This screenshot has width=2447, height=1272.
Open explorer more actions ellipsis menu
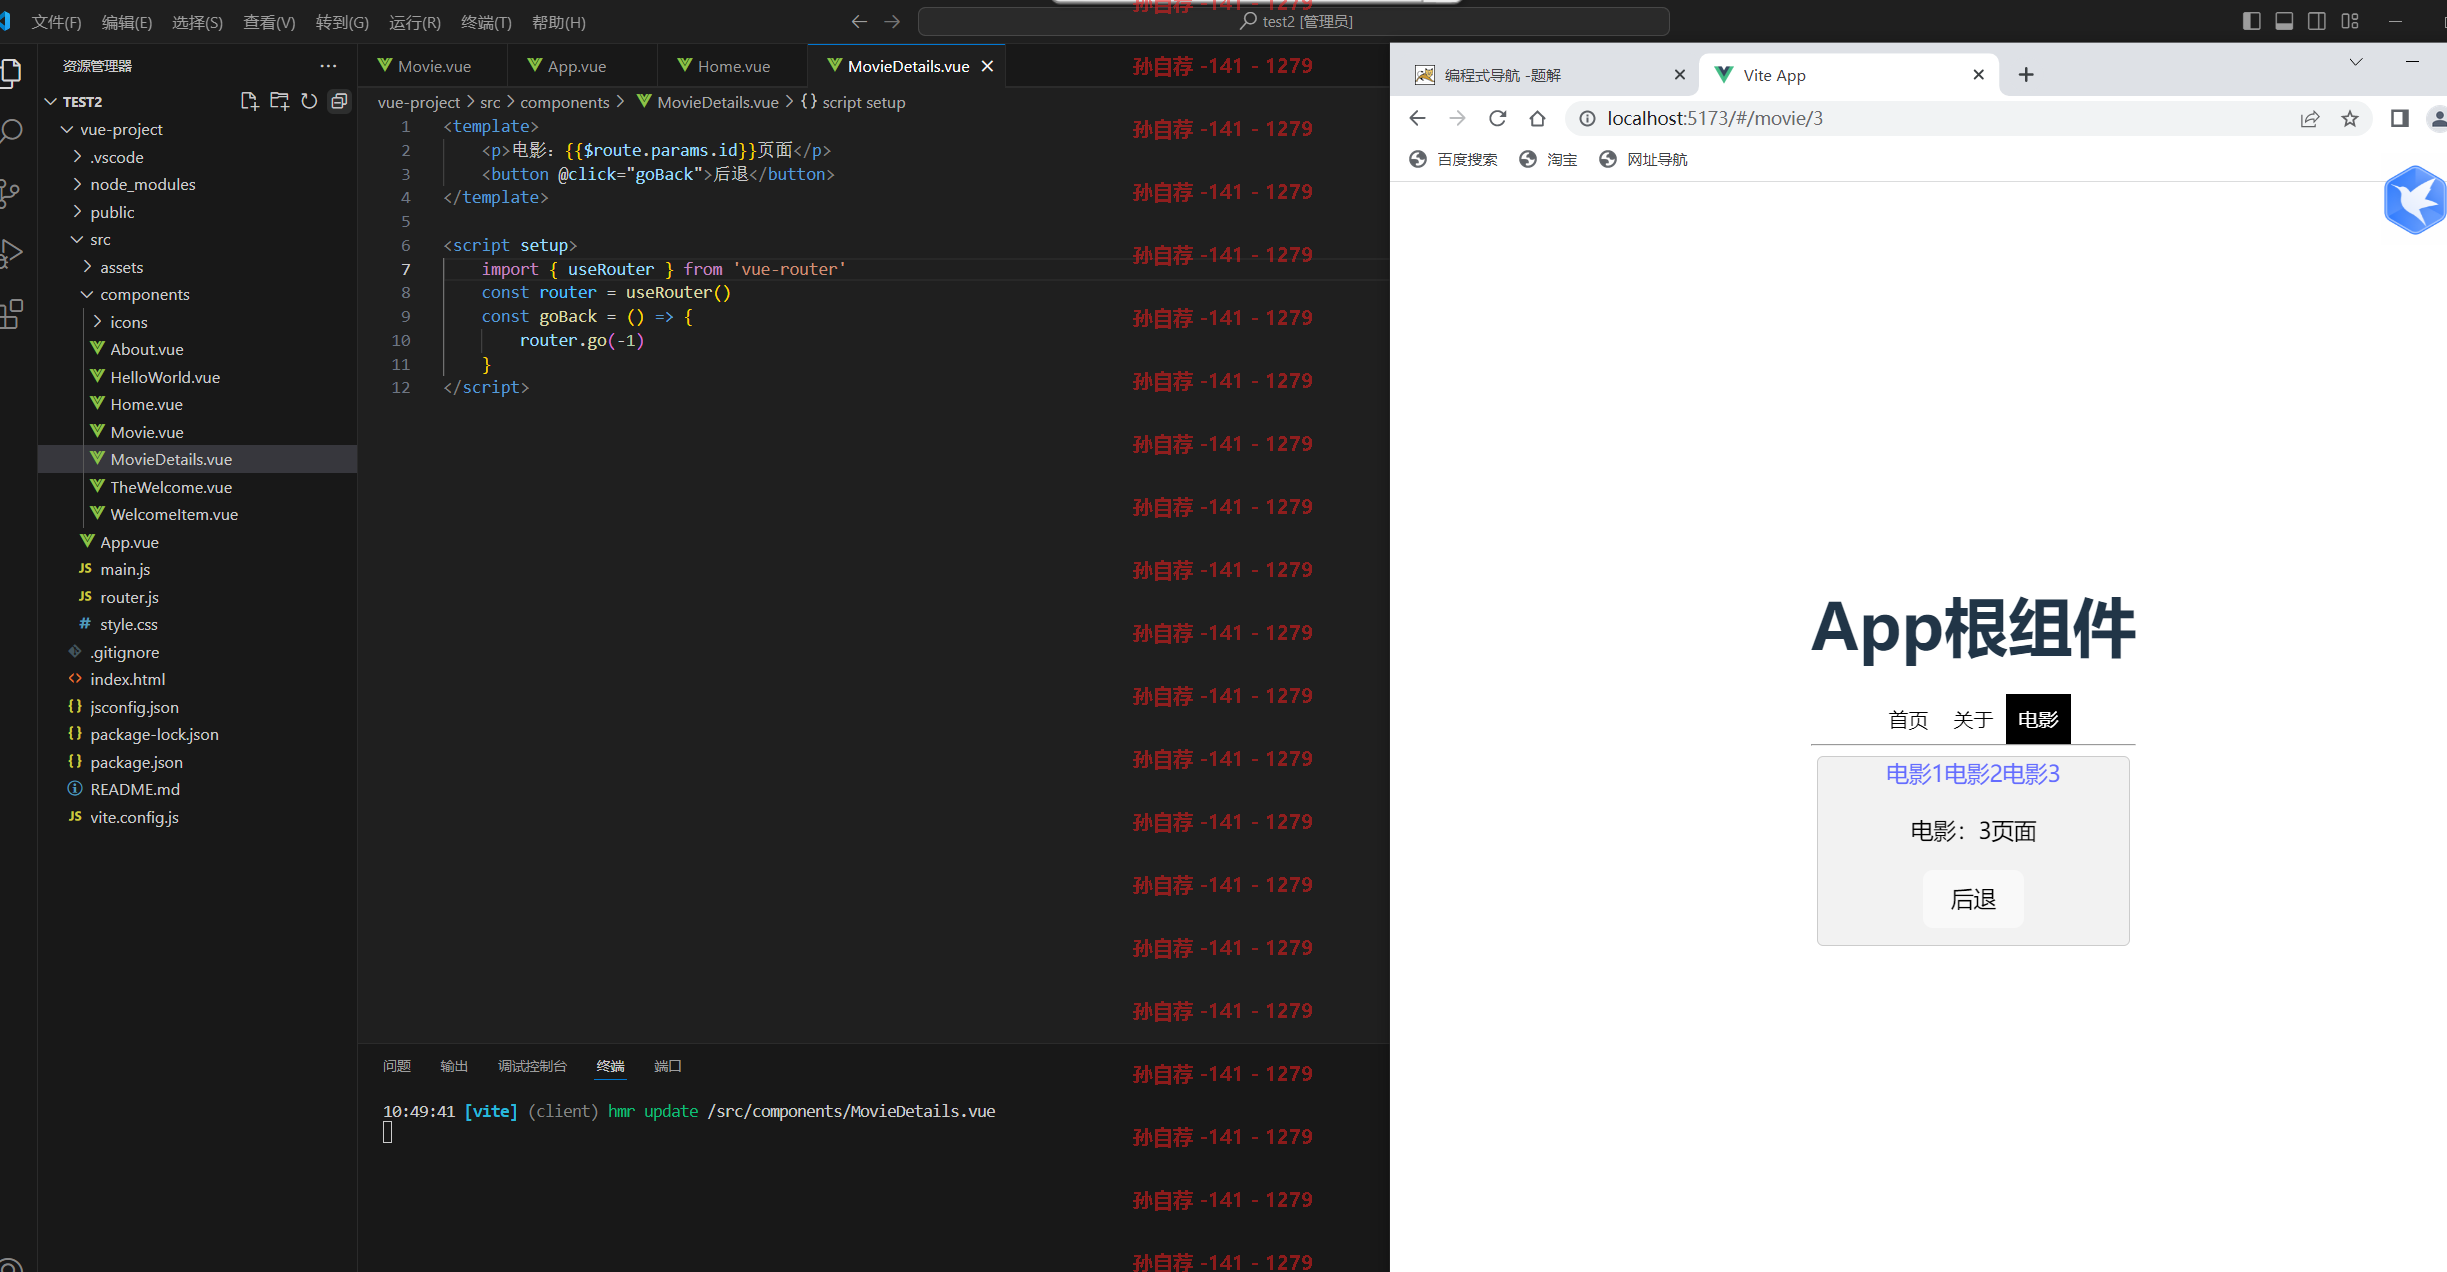(328, 66)
